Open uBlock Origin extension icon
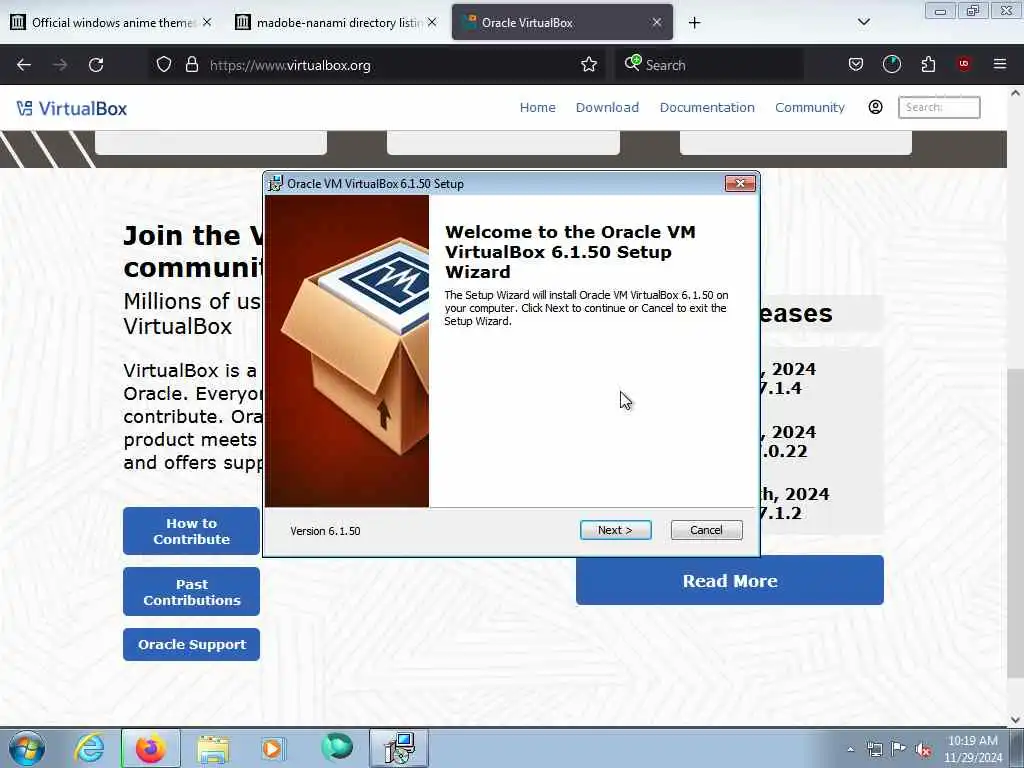Screen dimensions: 1024x768 pyautogui.click(x=964, y=64)
